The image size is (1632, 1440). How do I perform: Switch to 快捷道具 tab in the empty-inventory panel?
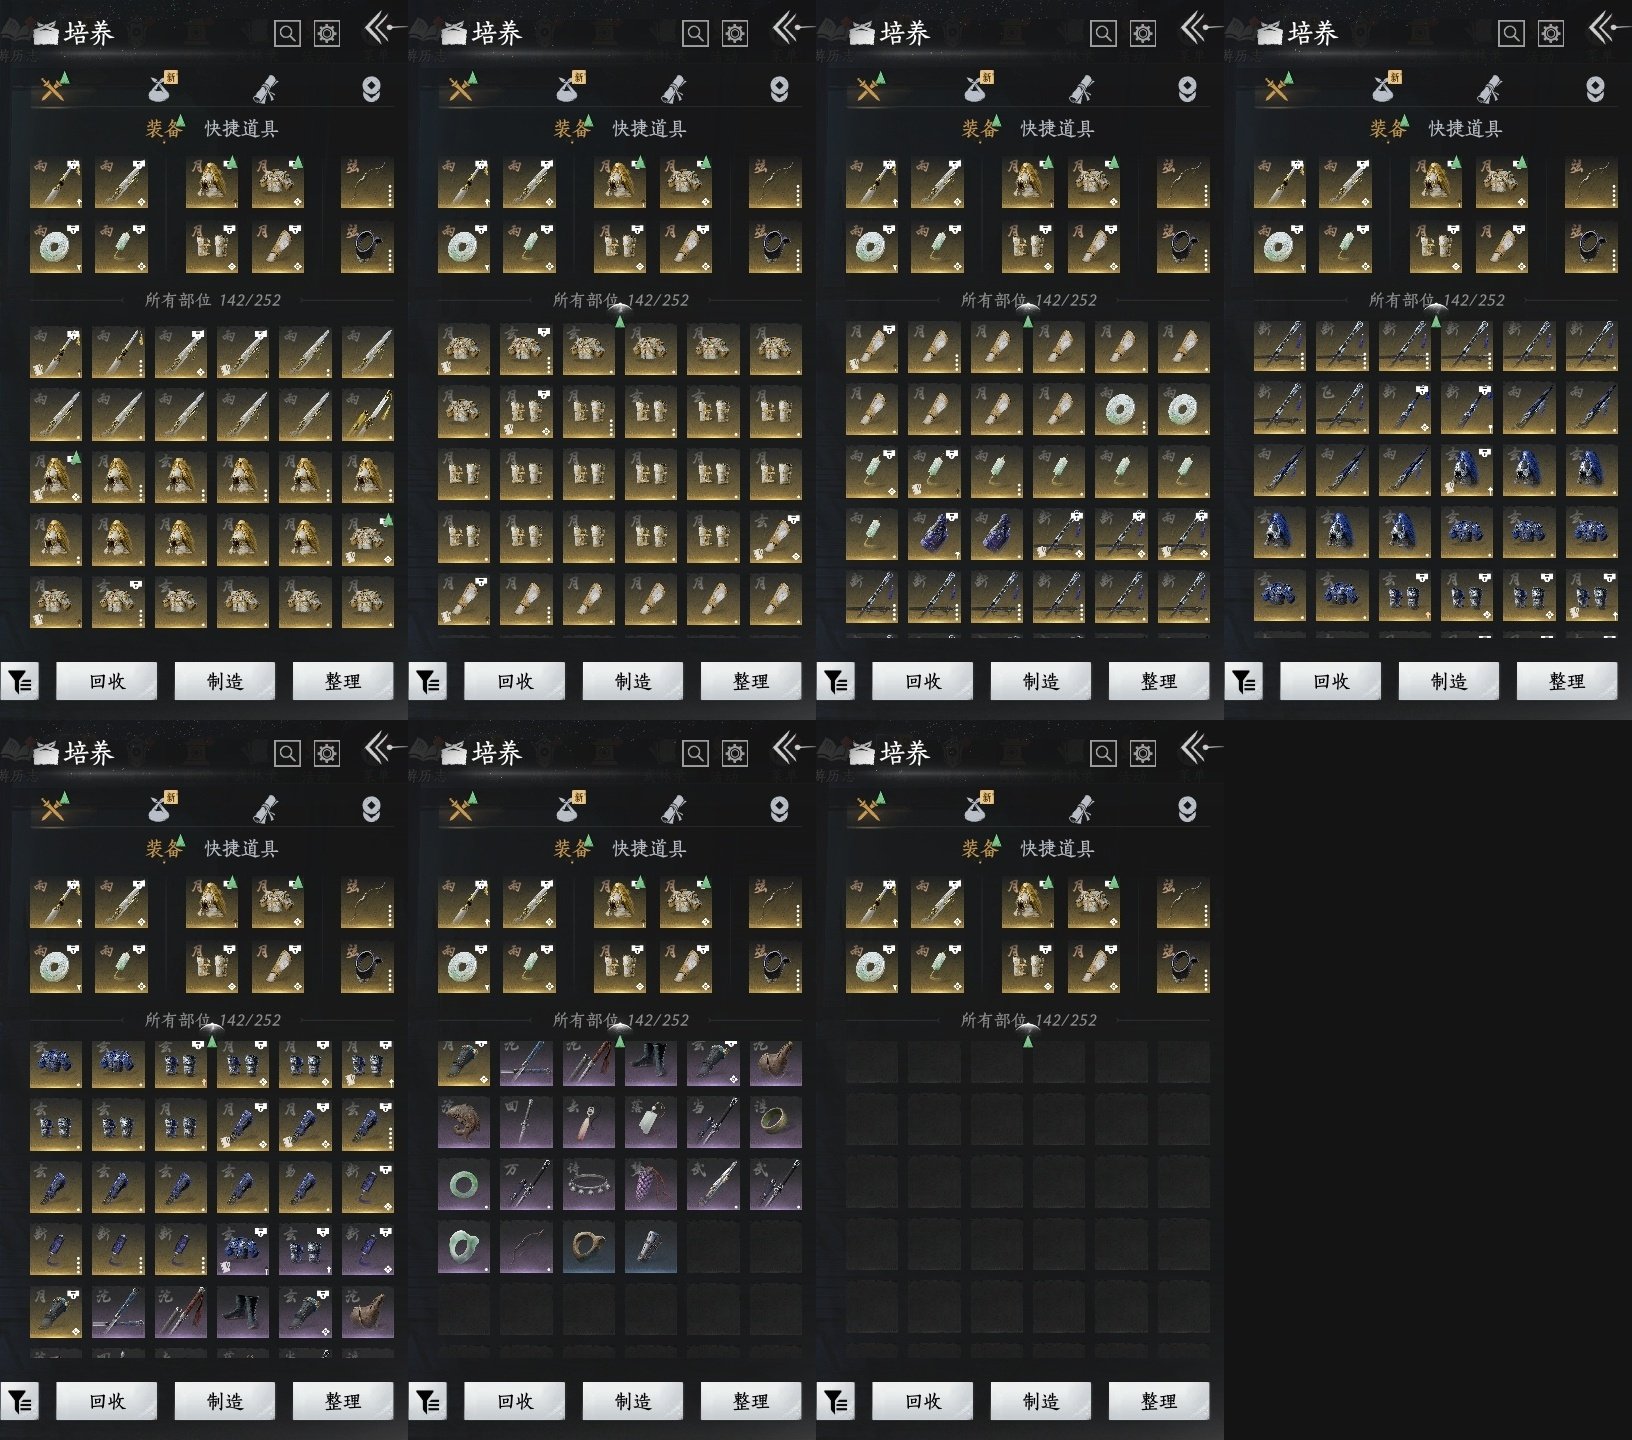(x=1057, y=848)
